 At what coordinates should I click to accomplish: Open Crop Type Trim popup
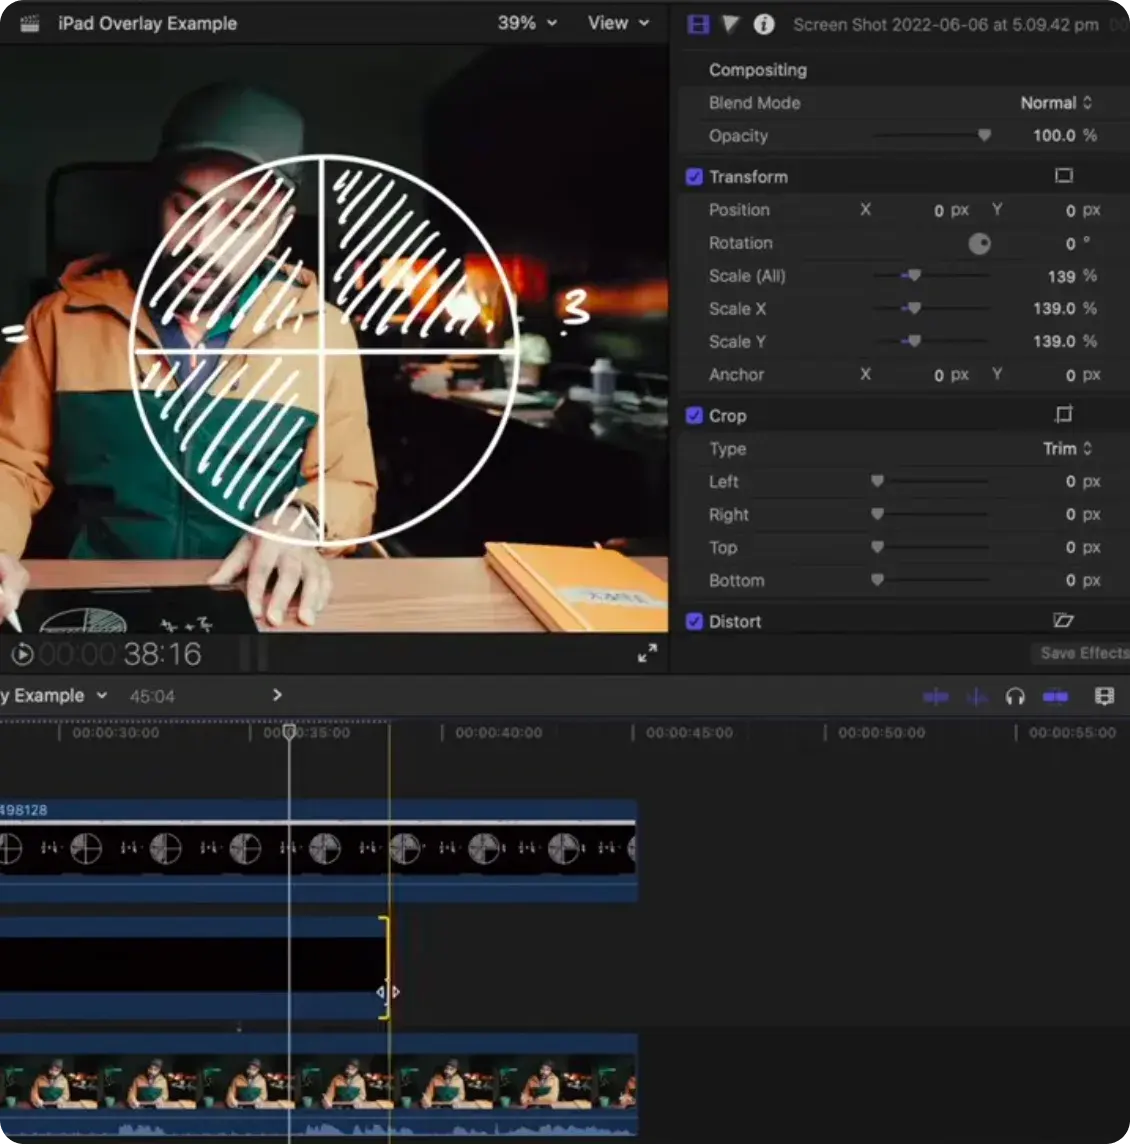click(x=1067, y=449)
